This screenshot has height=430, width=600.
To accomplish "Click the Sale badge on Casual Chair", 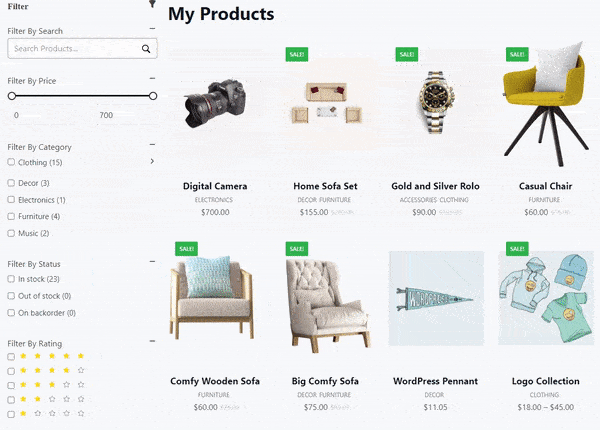I will click(x=517, y=54).
